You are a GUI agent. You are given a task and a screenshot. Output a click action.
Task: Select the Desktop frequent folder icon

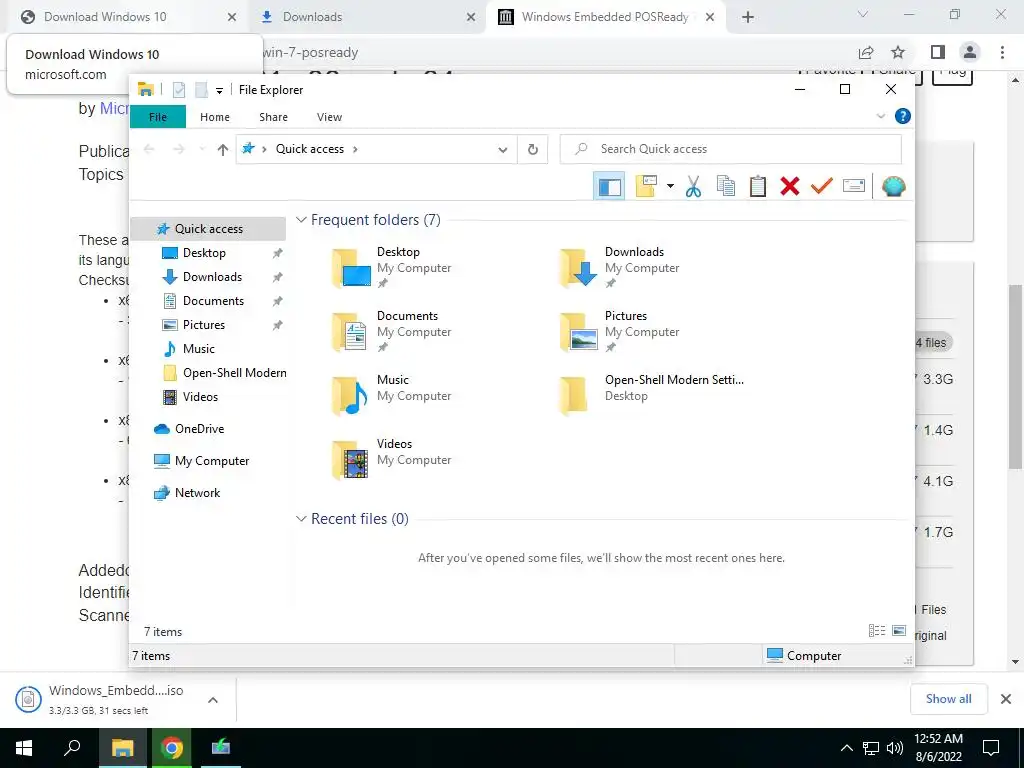pyautogui.click(x=350, y=268)
